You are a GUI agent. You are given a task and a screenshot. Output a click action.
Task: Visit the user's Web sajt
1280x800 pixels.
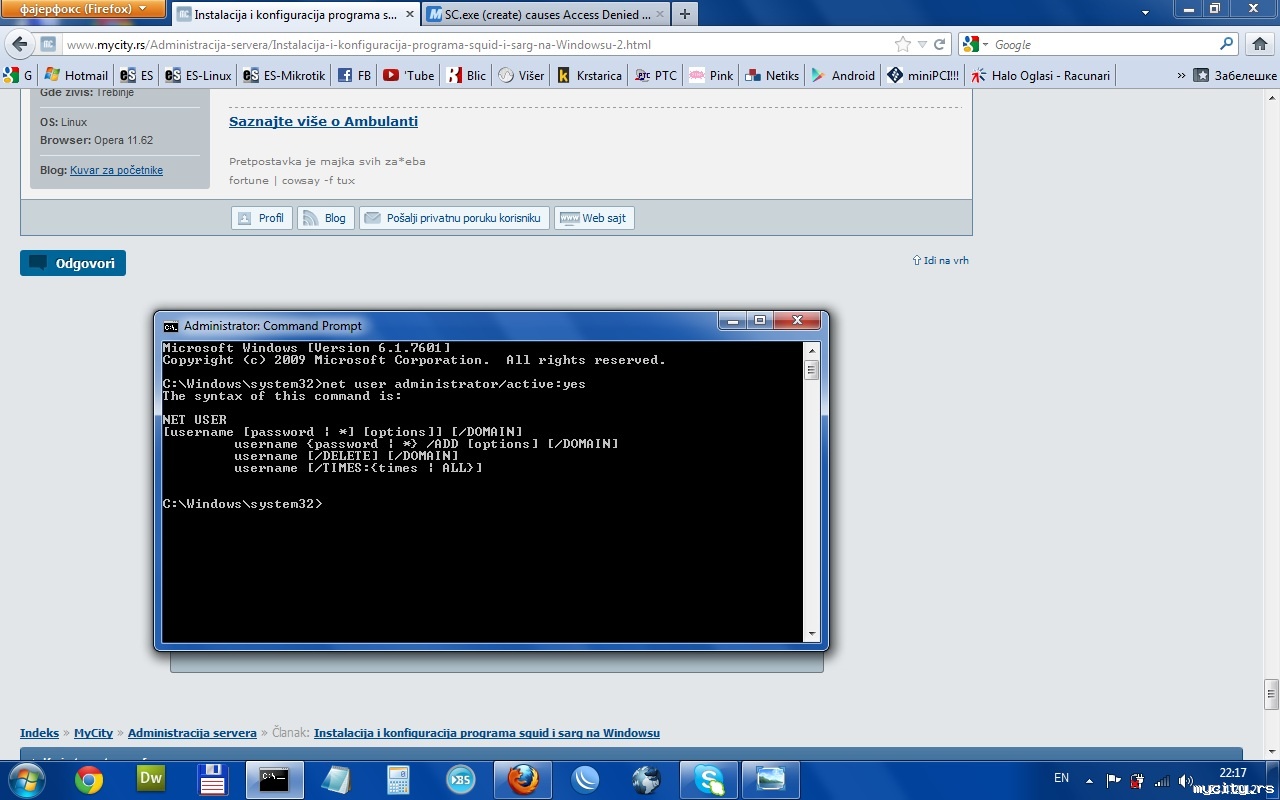(595, 218)
